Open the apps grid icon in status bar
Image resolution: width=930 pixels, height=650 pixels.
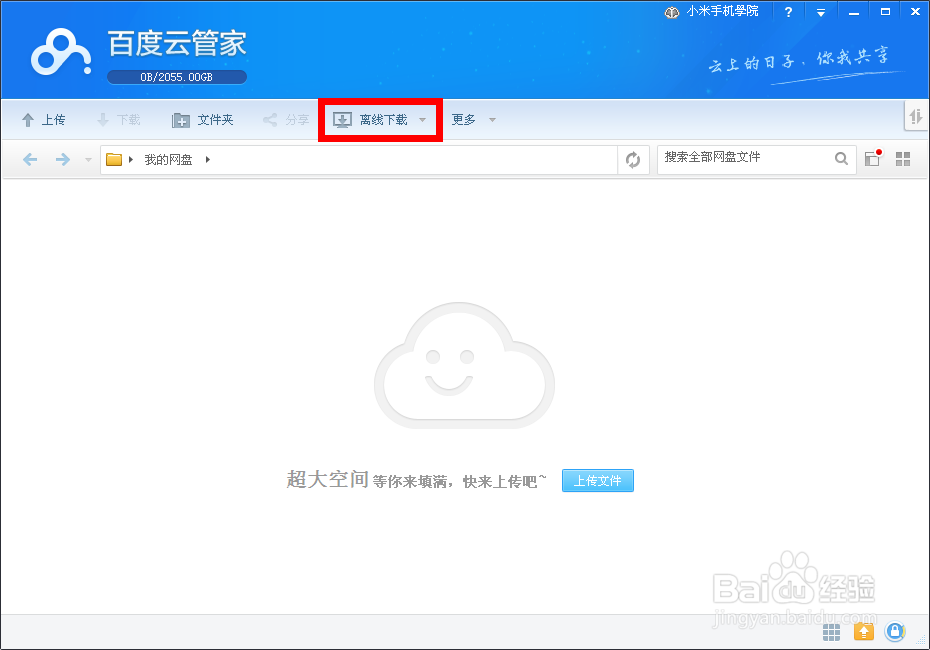832,632
